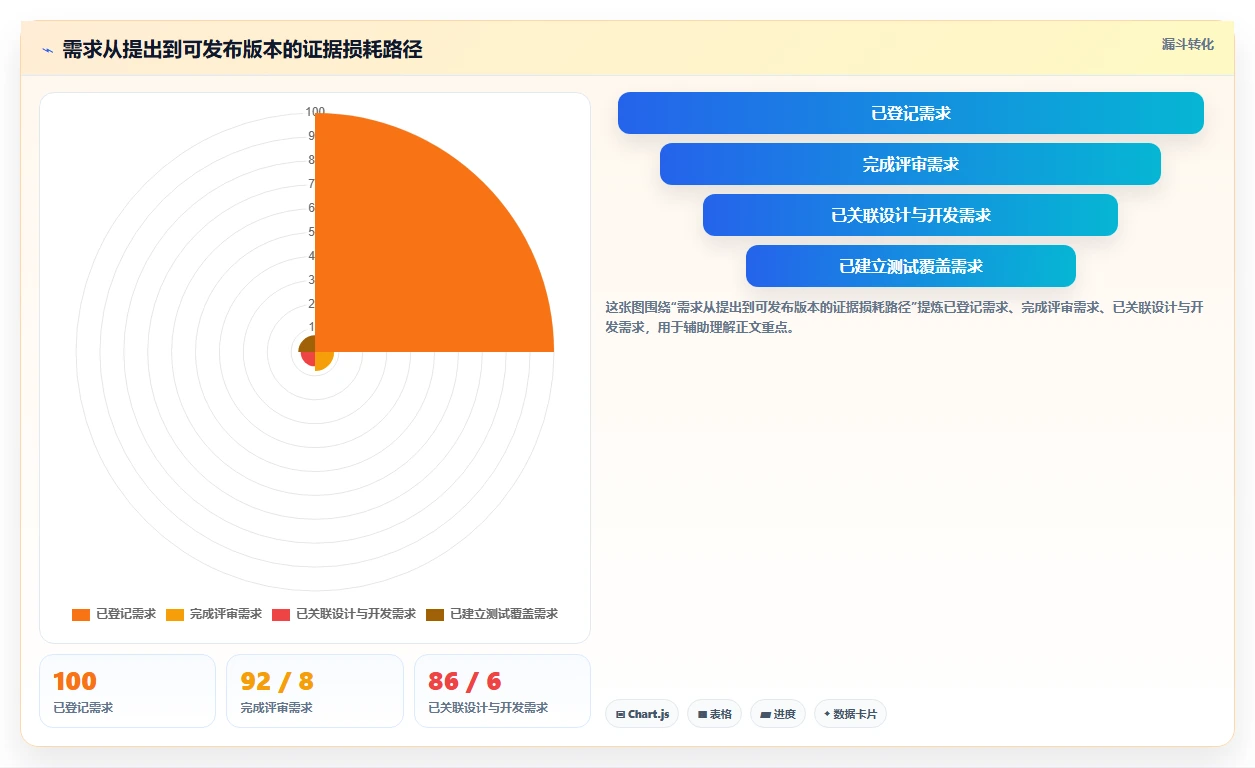Toggle the 已关联设计与开发需求 legend entry

click(x=344, y=614)
